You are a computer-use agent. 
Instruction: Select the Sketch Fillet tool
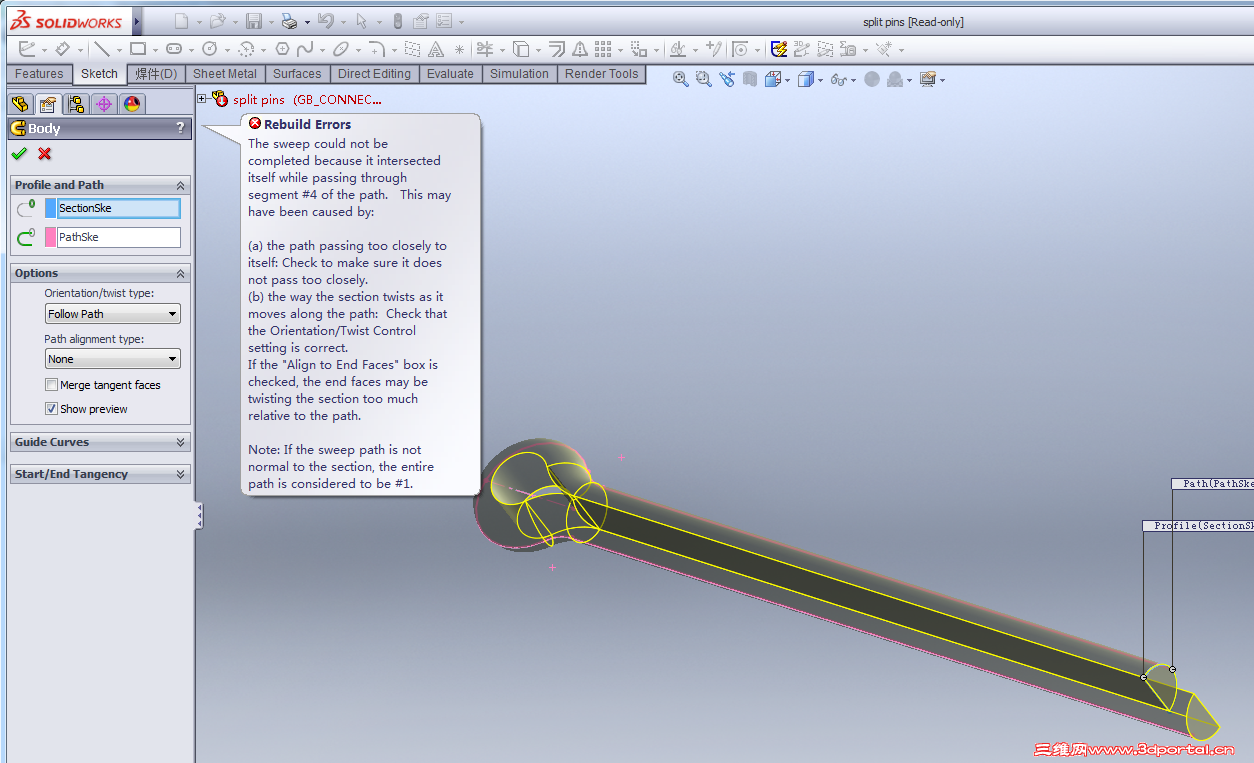pyautogui.click(x=376, y=49)
